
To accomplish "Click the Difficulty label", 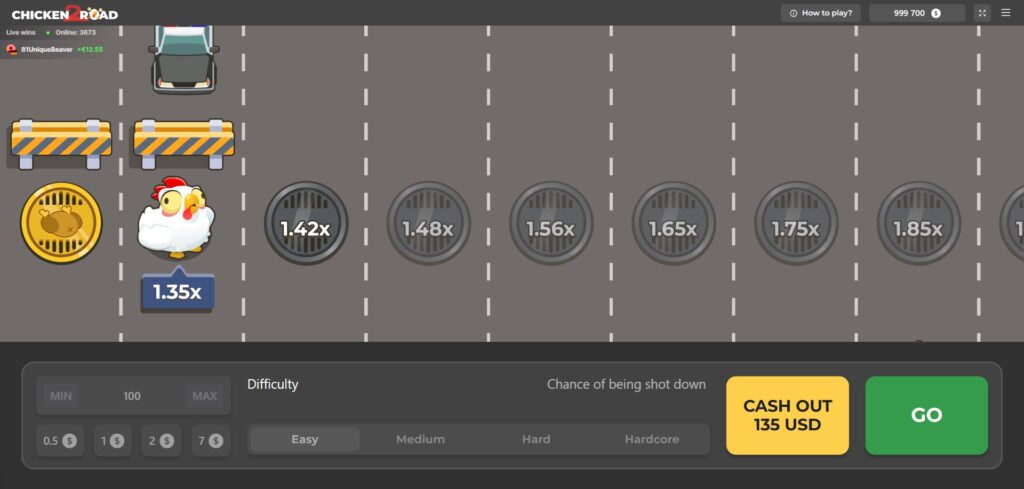I will 272,384.
